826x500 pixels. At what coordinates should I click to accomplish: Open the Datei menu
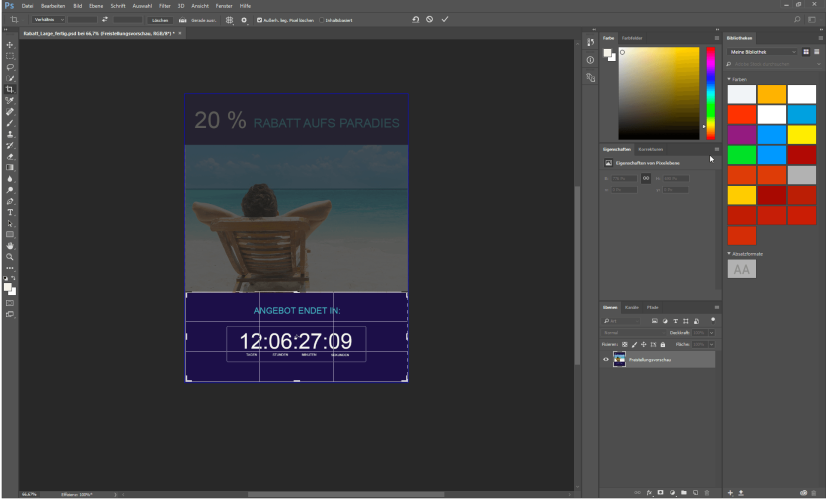tap(27, 6)
